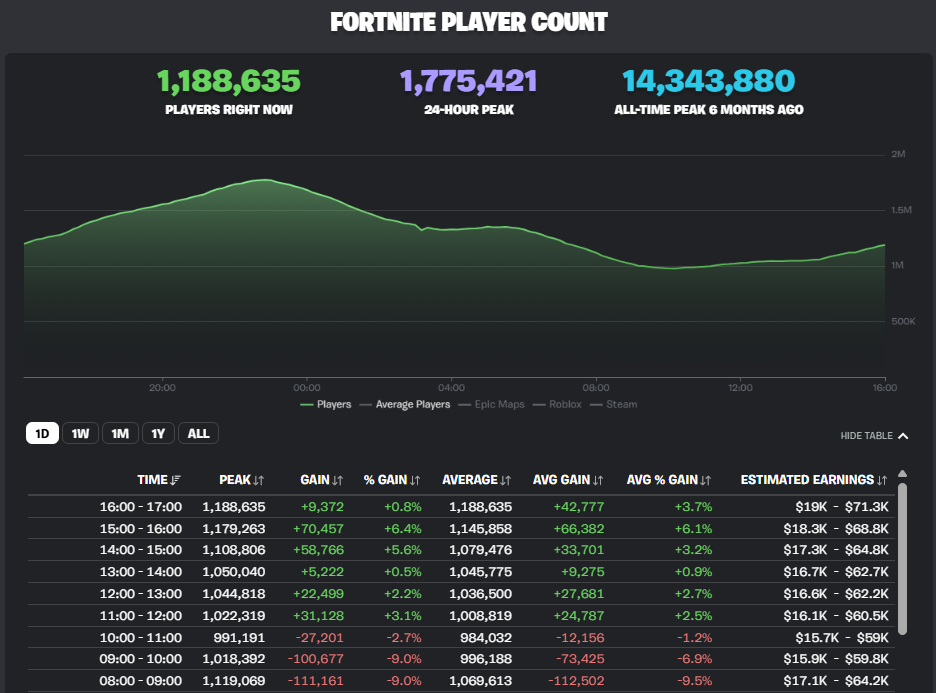
Task: Click the 00:00 label under the chart
Action: 307,388
